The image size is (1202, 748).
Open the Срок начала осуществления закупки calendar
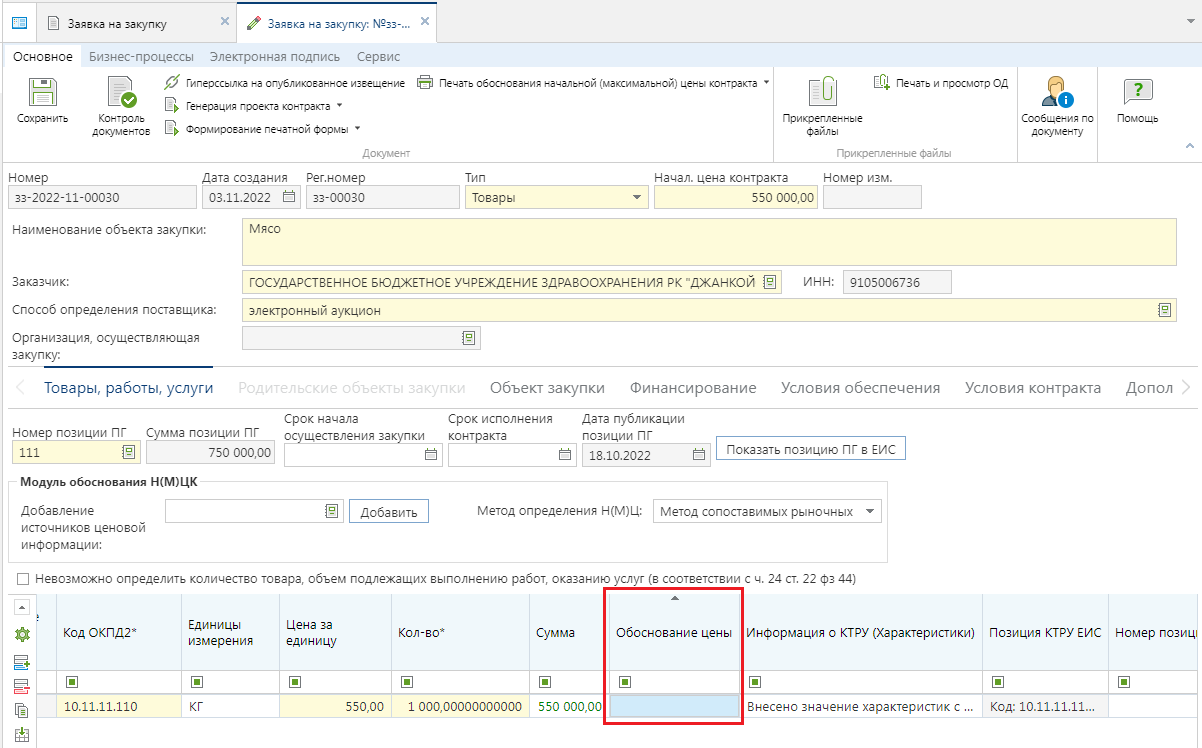coord(431,454)
